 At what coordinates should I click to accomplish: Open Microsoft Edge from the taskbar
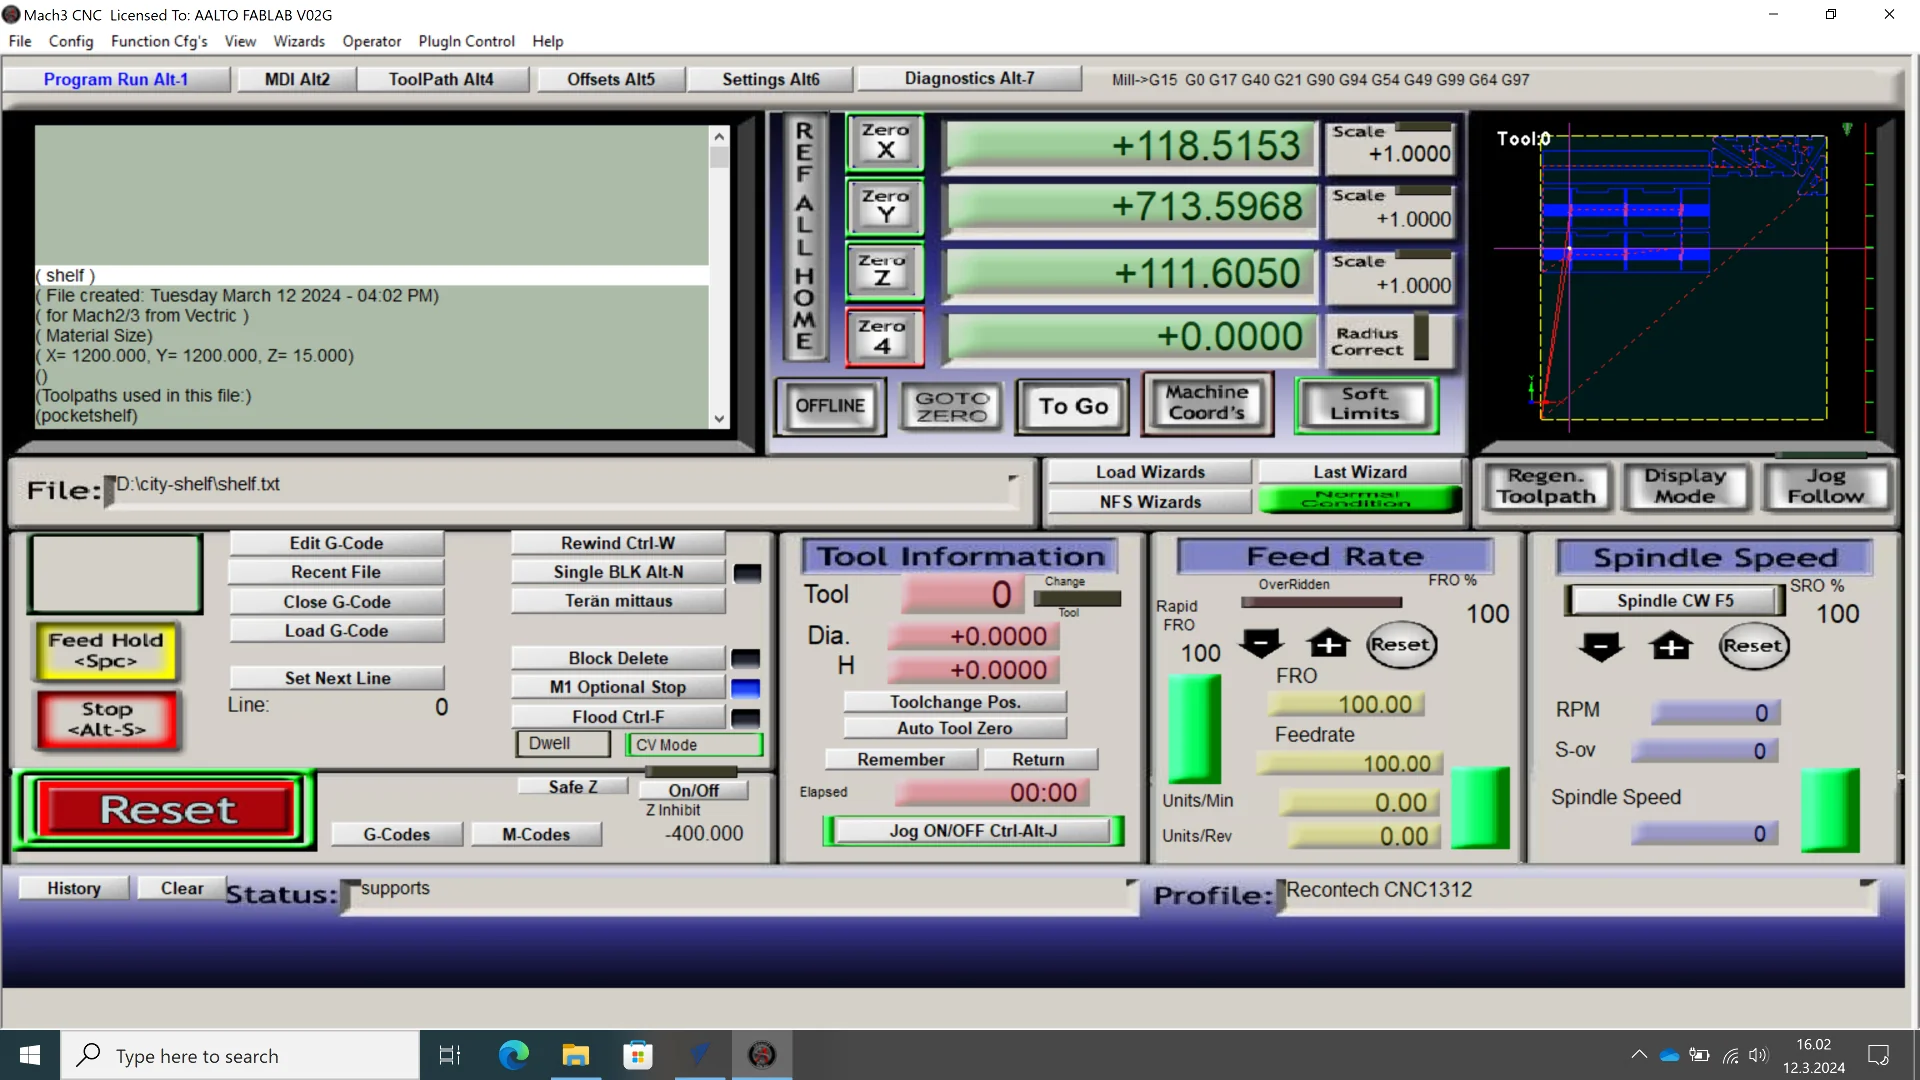coord(513,1055)
